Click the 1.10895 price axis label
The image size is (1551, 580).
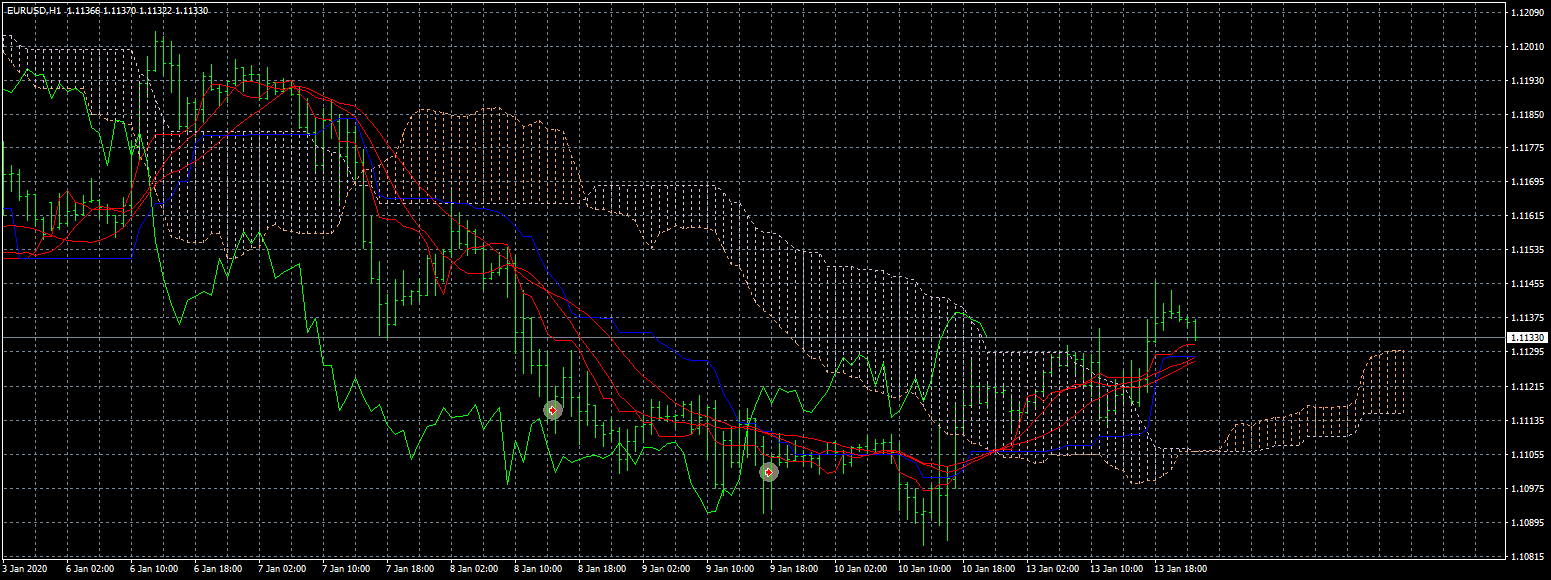coord(1529,522)
